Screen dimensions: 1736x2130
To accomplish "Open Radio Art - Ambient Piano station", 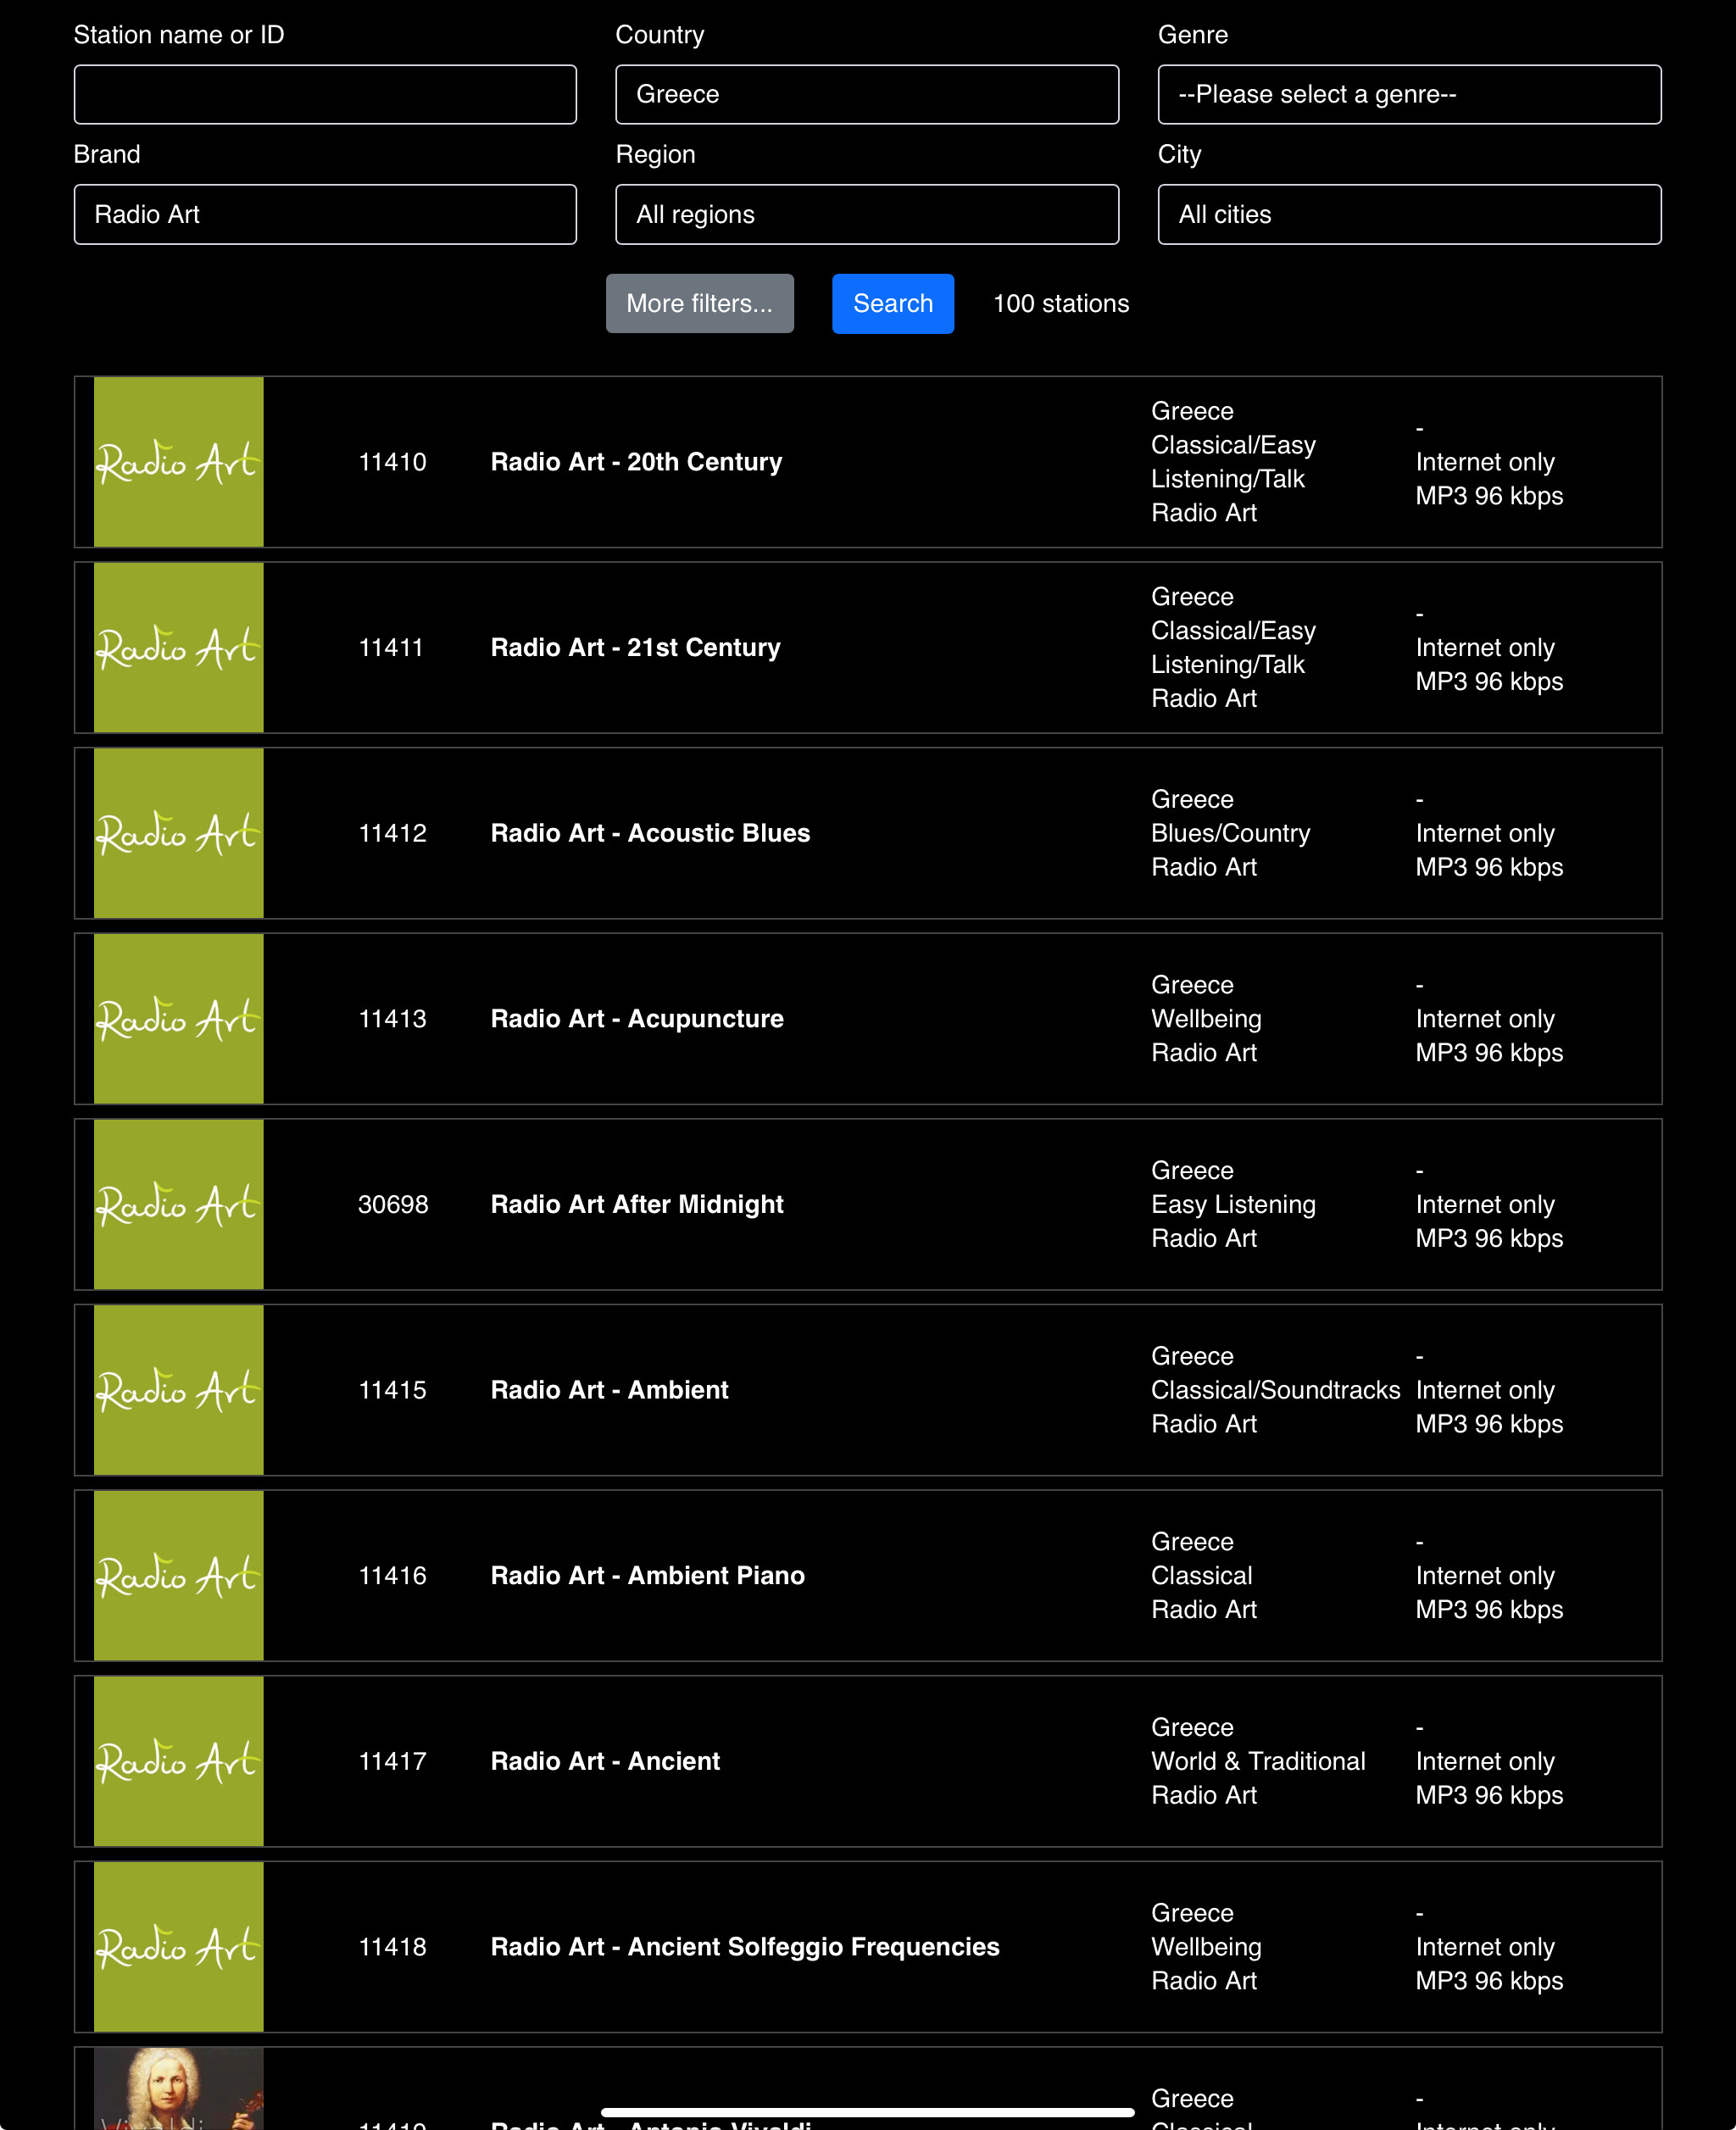I will coord(647,1575).
